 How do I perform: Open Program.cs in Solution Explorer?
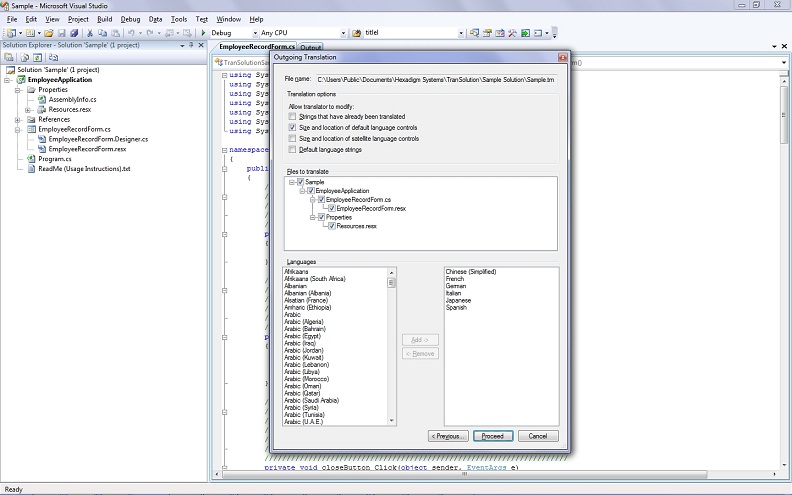click(x=55, y=159)
